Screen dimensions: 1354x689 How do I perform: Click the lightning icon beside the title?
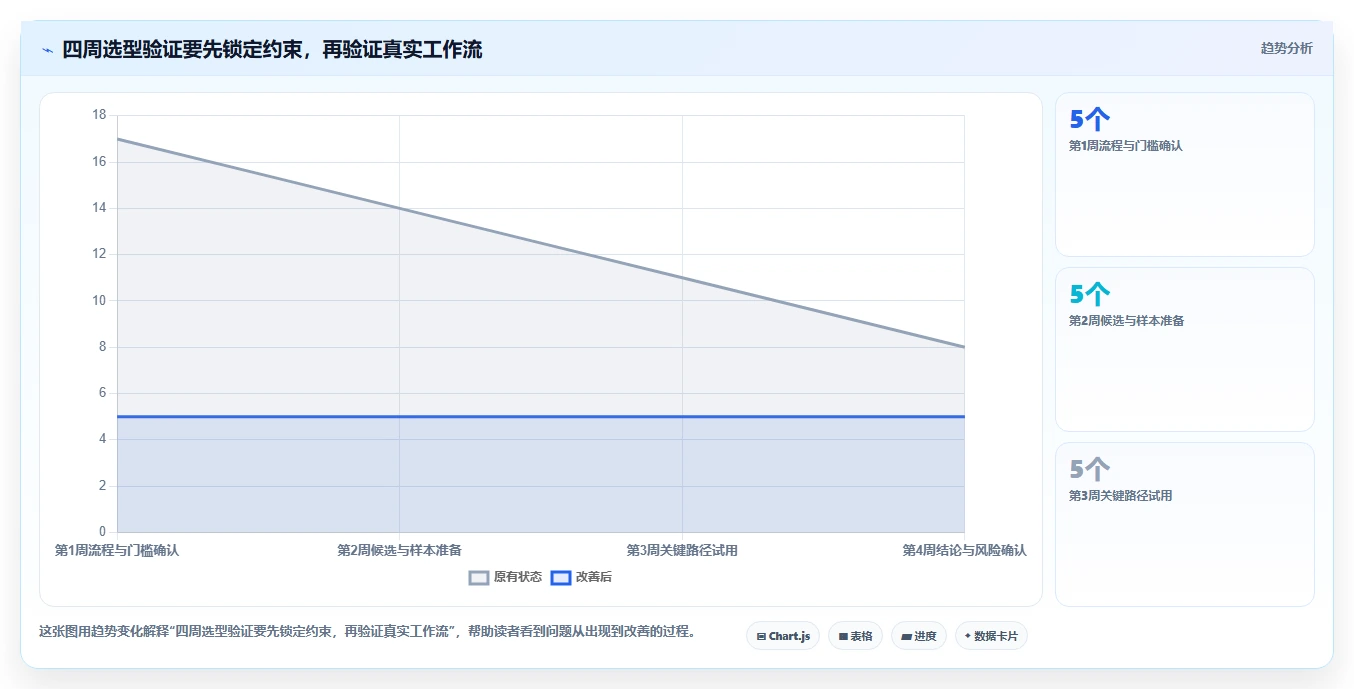click(x=47, y=50)
